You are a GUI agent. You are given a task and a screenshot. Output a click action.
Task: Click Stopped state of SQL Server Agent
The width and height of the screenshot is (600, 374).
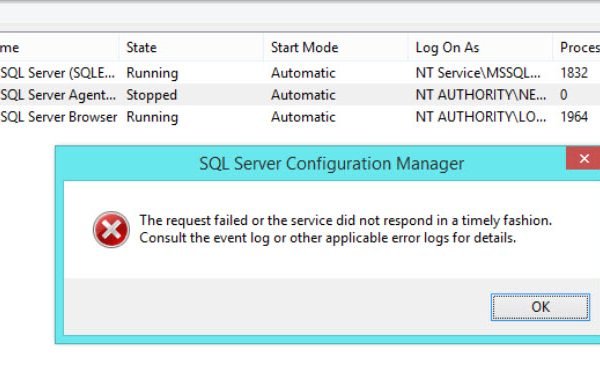tap(152, 95)
